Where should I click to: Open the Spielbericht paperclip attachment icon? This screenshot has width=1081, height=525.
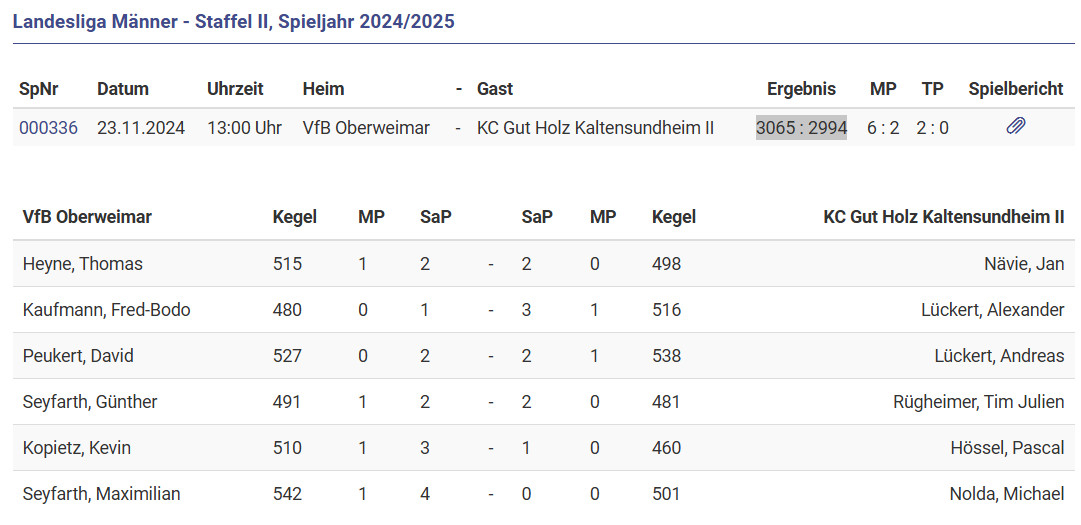point(1015,127)
